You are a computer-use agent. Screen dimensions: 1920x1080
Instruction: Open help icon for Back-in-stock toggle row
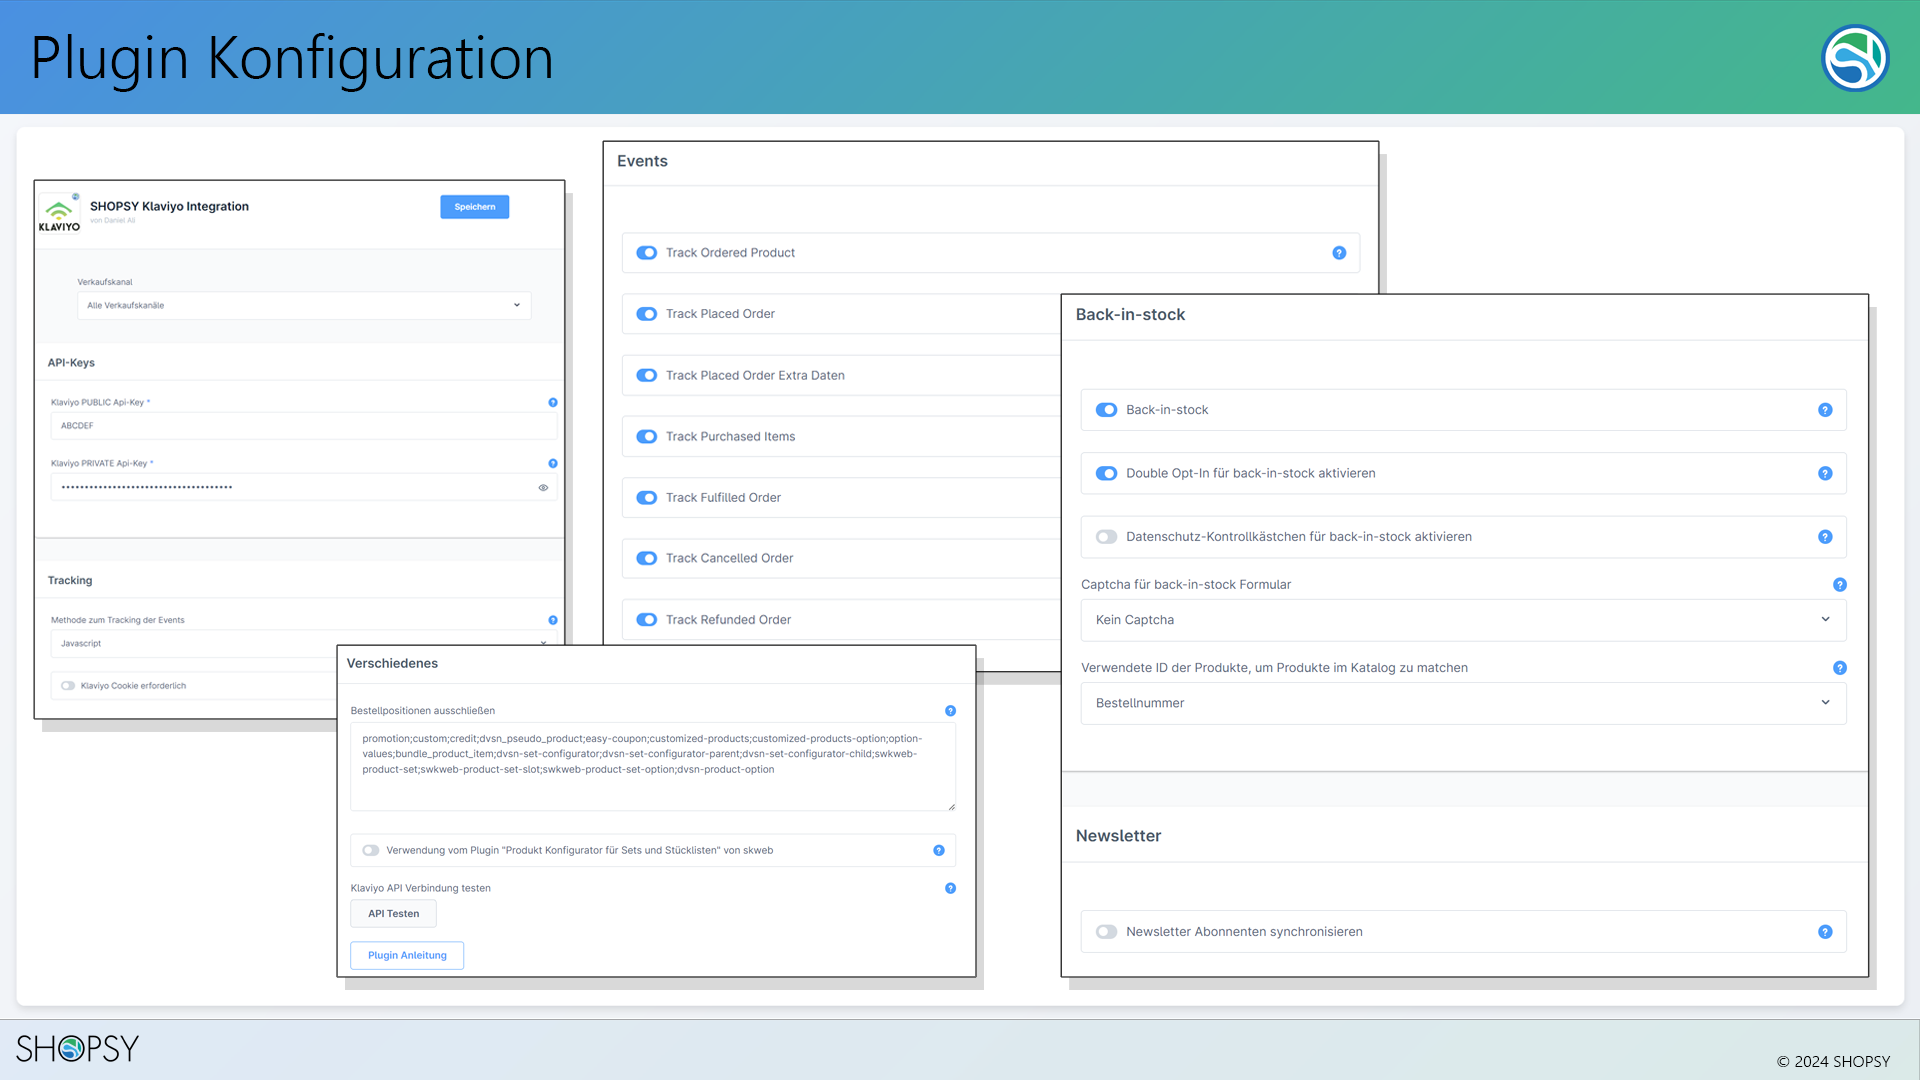click(x=1825, y=410)
